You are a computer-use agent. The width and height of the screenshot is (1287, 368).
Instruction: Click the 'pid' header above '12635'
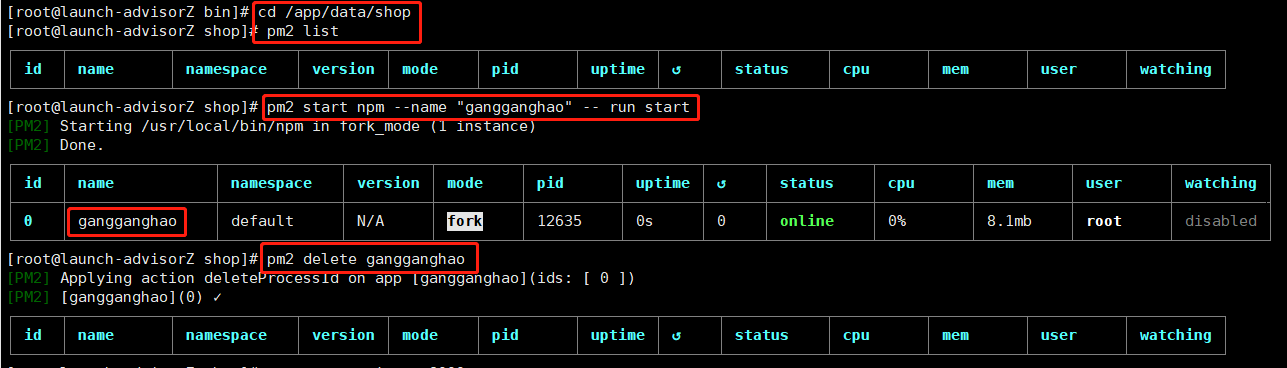point(550,183)
